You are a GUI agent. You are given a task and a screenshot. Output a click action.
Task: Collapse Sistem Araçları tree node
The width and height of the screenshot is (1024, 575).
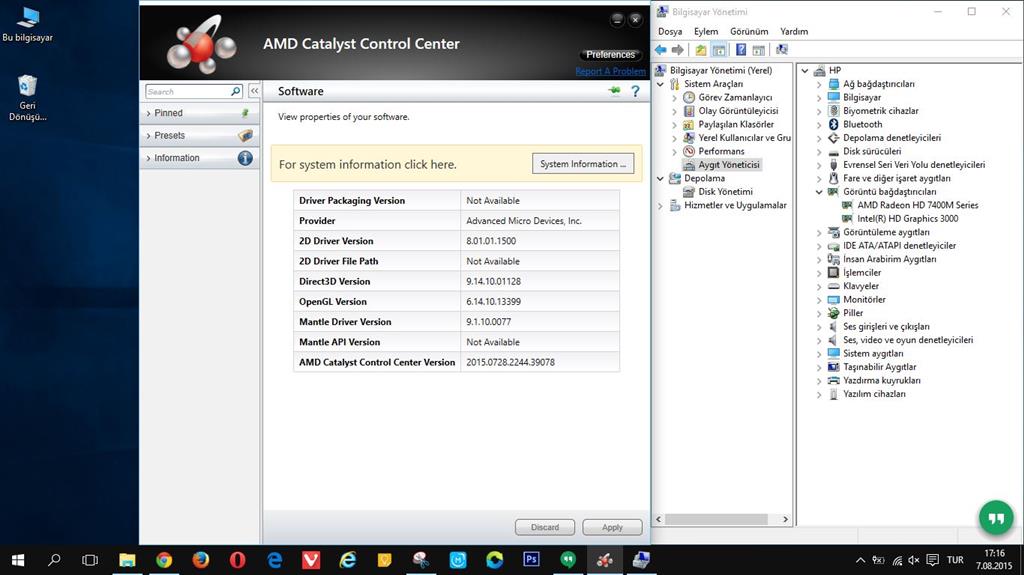pos(660,84)
